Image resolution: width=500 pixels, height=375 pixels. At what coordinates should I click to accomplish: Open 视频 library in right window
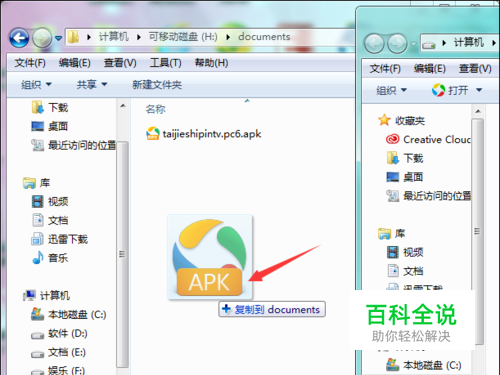(x=405, y=252)
